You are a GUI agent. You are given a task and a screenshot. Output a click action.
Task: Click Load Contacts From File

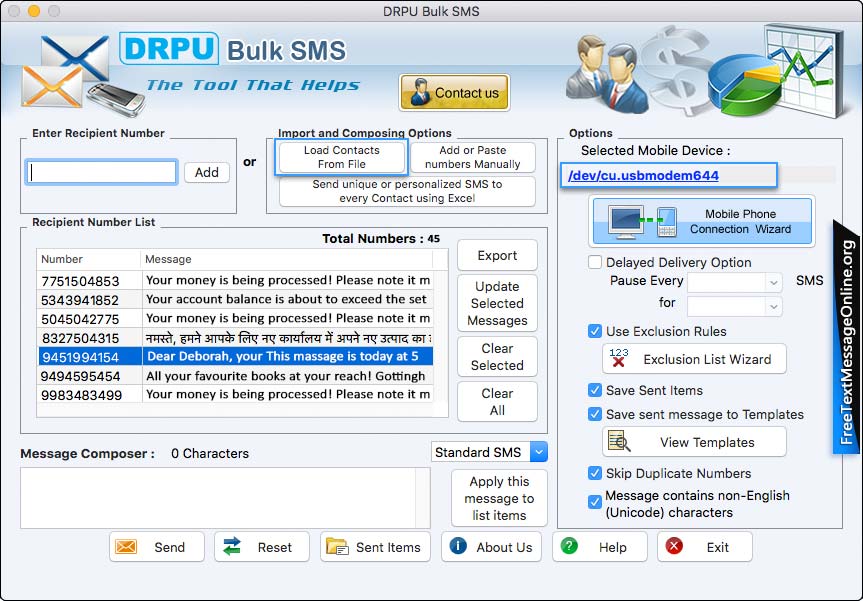coord(341,157)
